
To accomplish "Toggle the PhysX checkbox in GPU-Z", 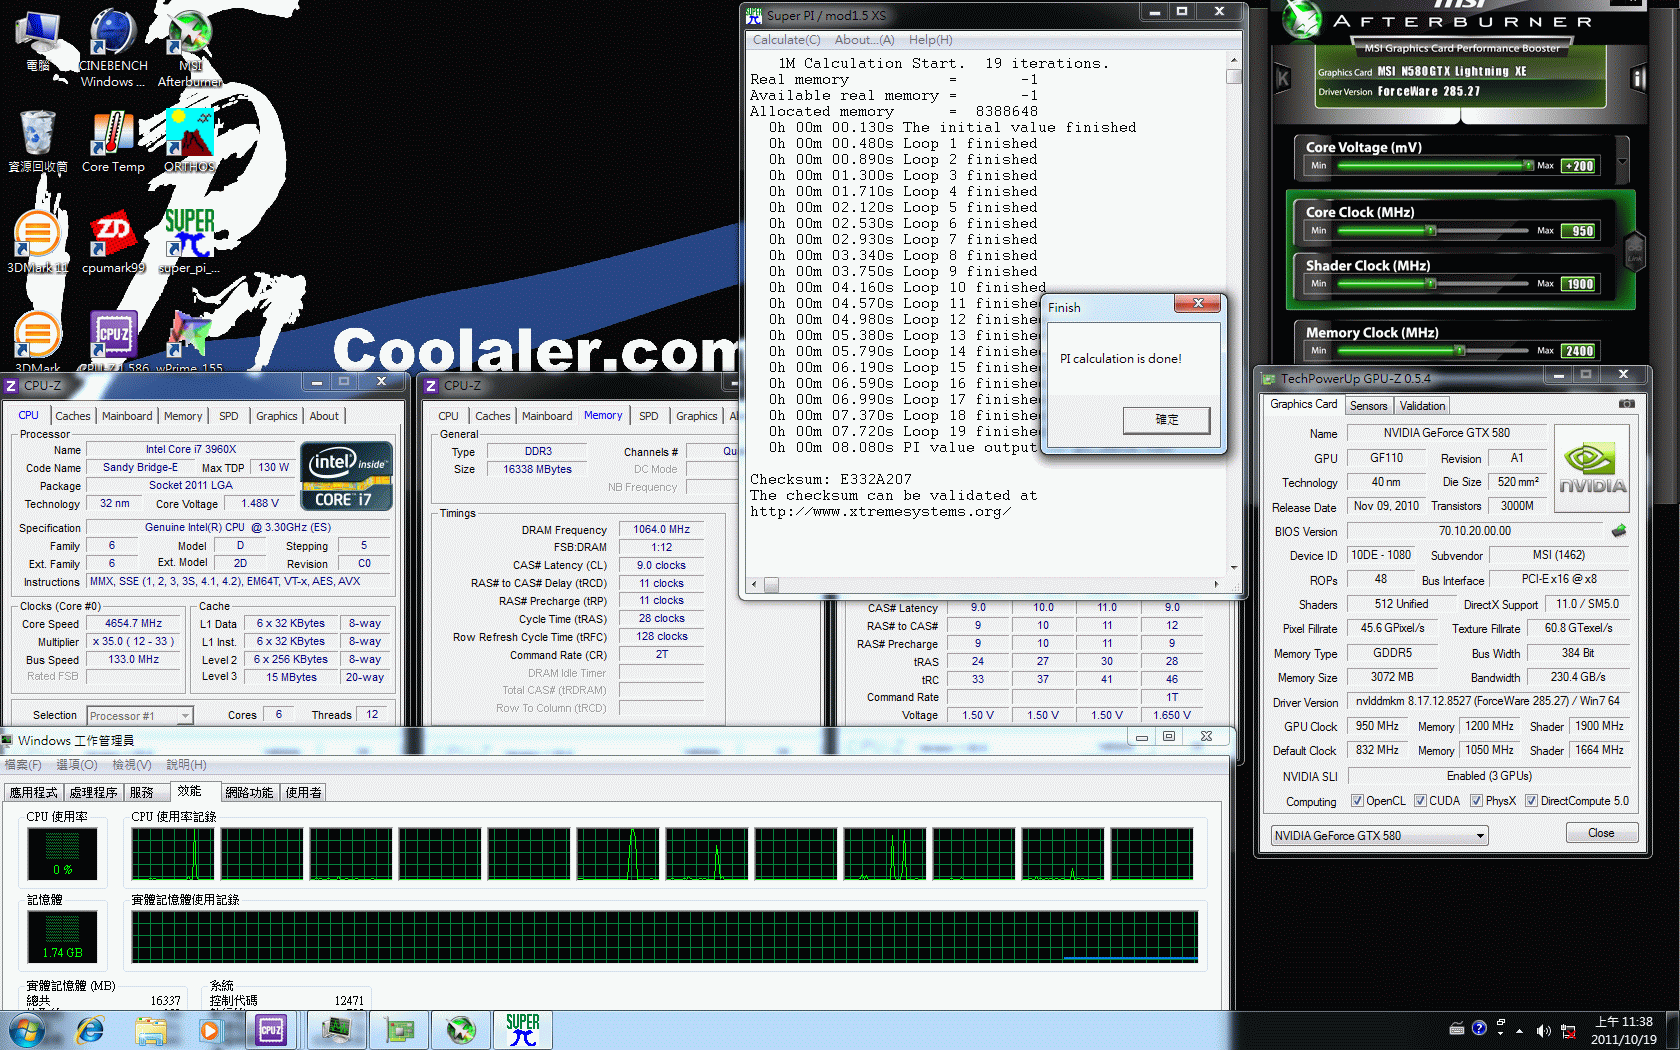I will (x=1476, y=801).
